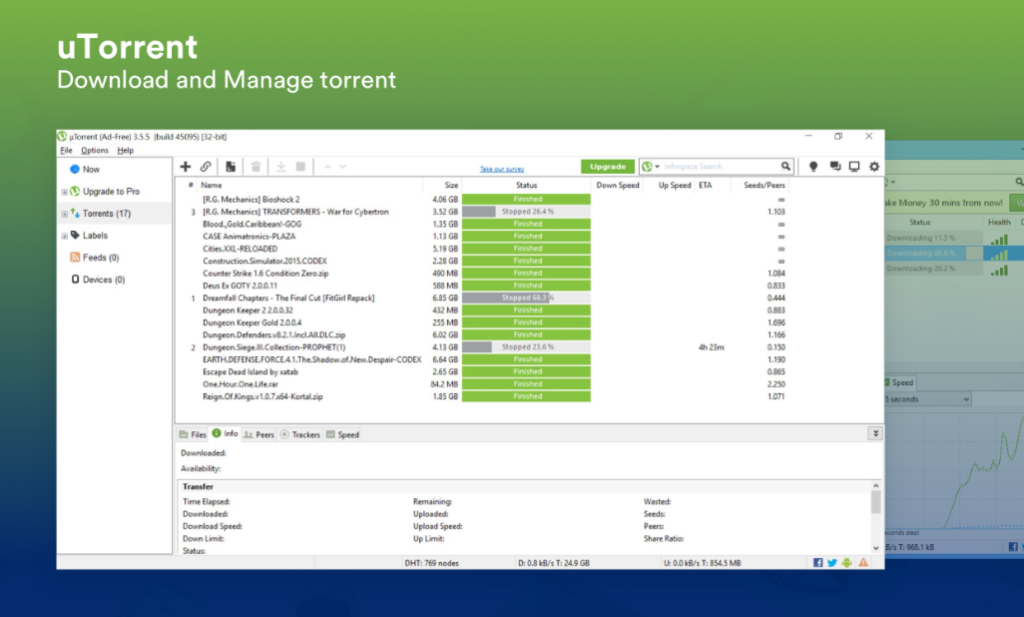Select the Counter Strike 1.6 Condition Zero.zip torrent
1024x617 pixels.
[483, 273]
